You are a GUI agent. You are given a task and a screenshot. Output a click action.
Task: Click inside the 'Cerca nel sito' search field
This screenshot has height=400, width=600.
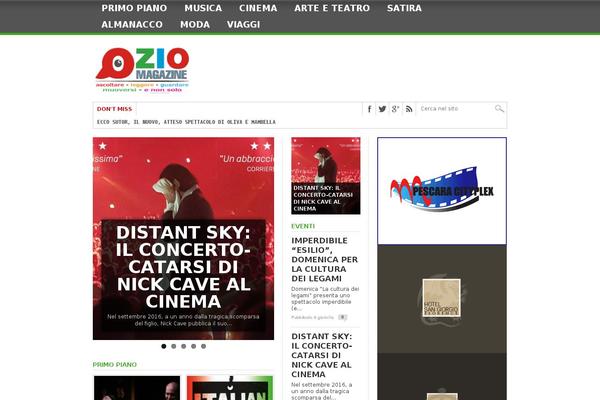pyautogui.click(x=455, y=109)
